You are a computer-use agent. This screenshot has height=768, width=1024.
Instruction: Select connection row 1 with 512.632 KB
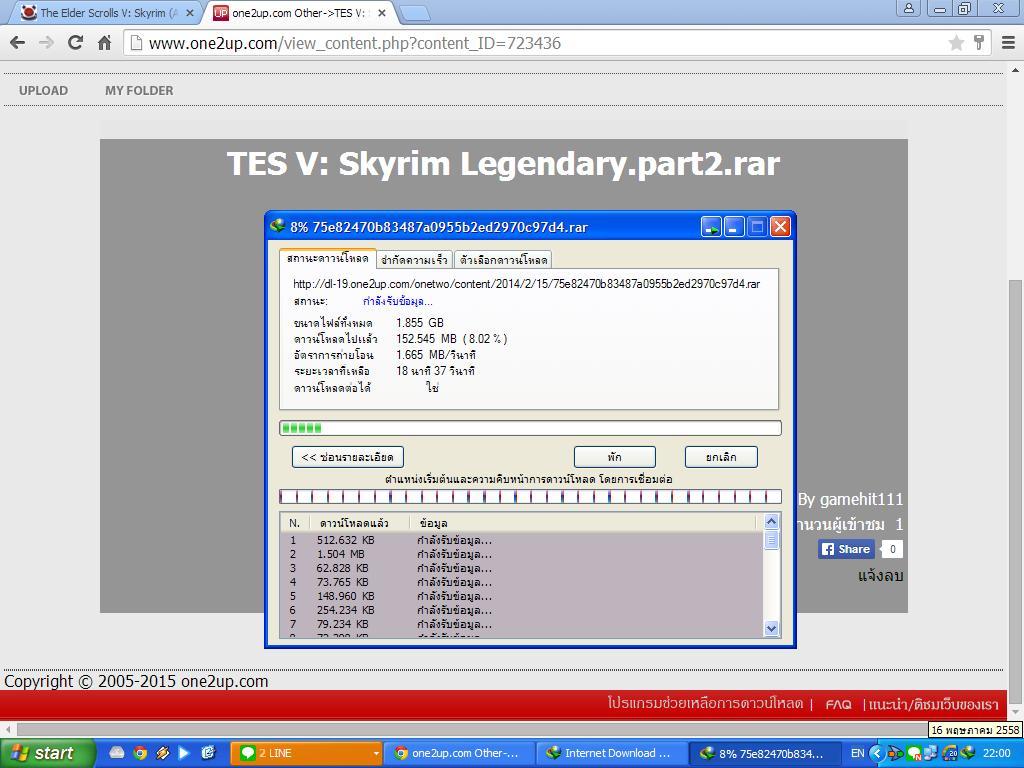(522, 540)
